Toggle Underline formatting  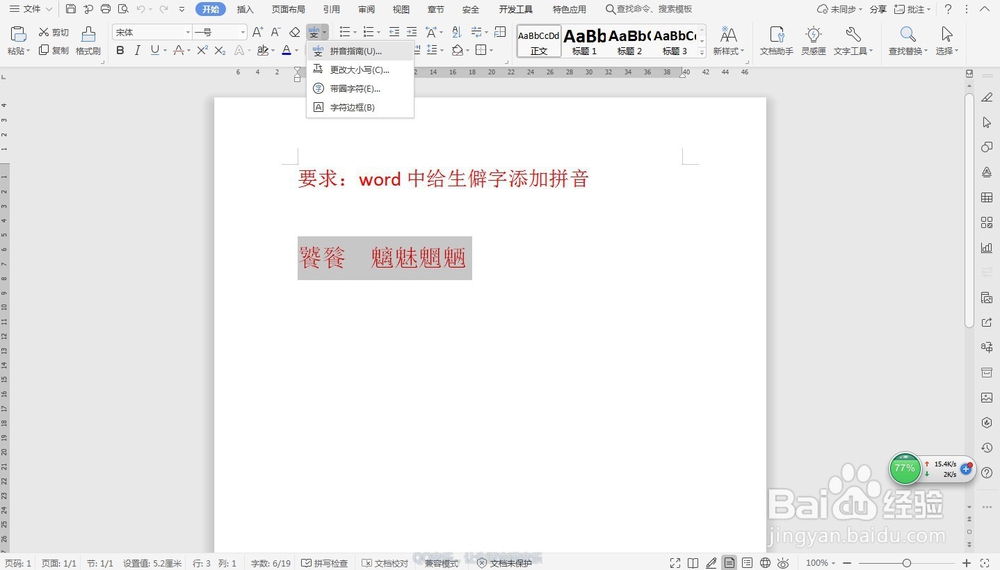click(x=154, y=50)
